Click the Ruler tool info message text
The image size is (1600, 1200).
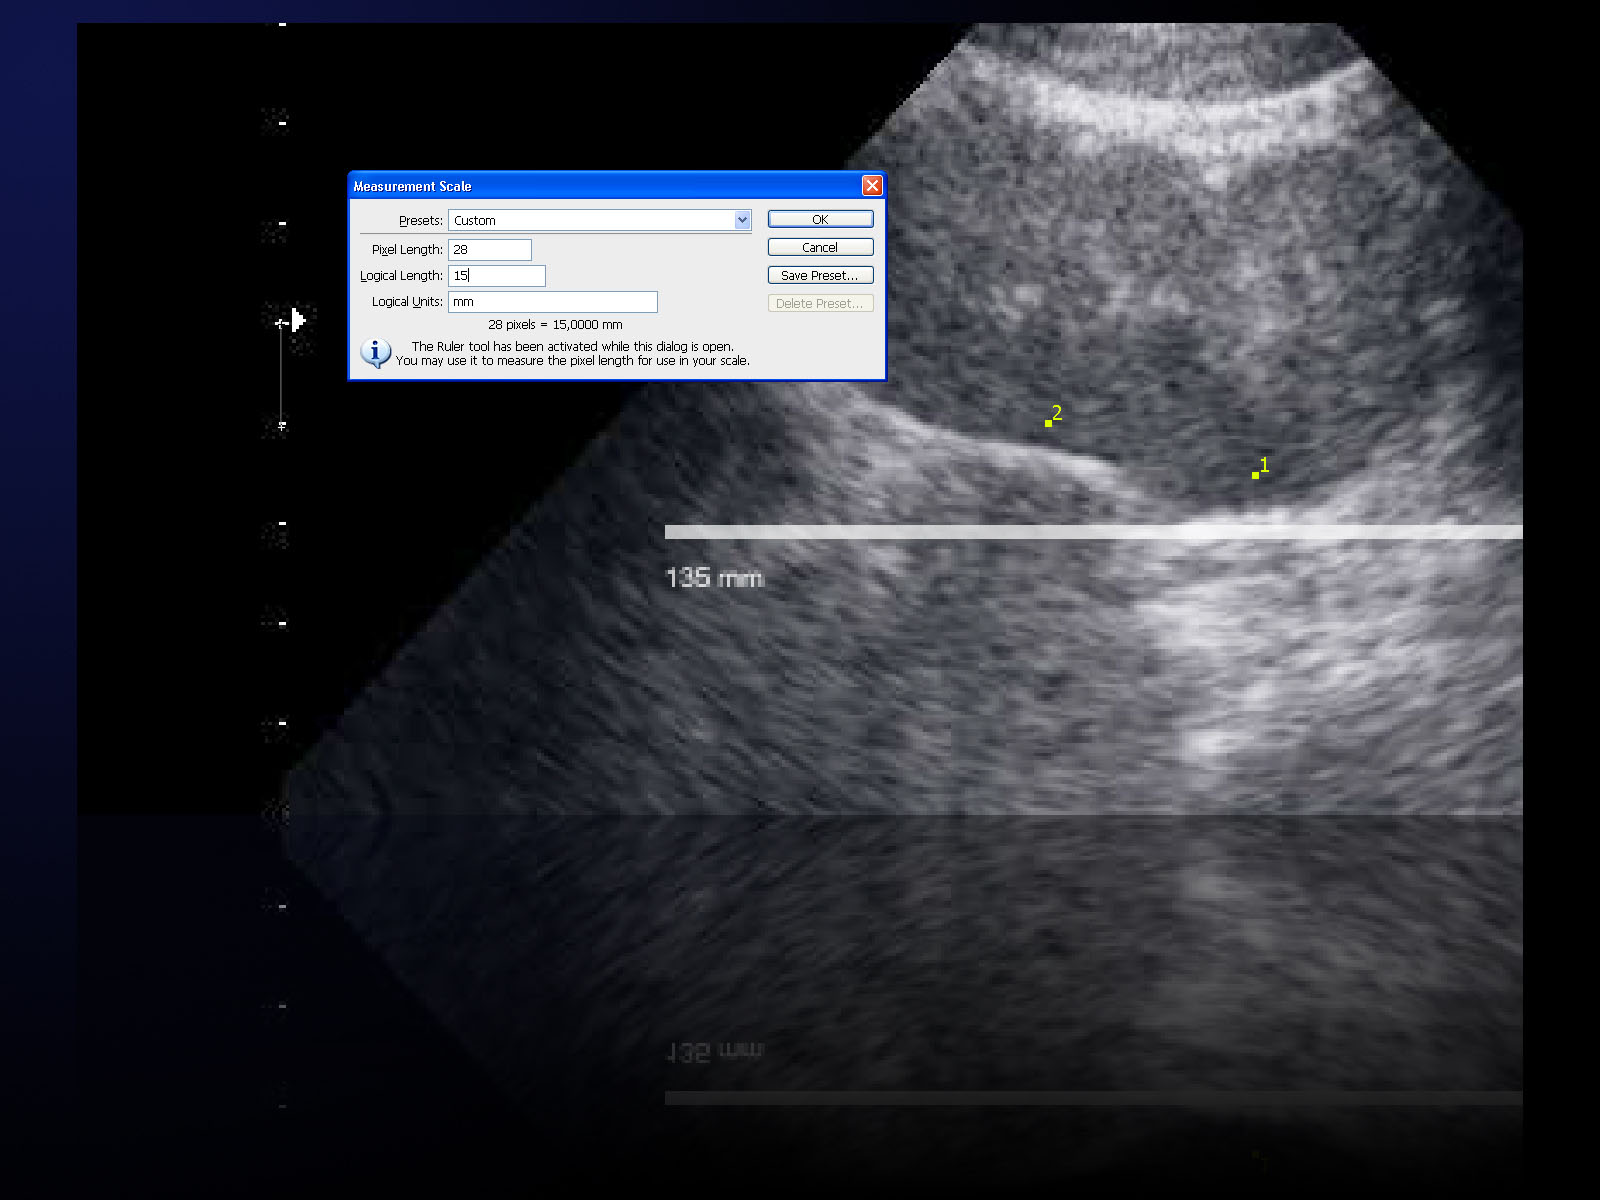(x=572, y=354)
